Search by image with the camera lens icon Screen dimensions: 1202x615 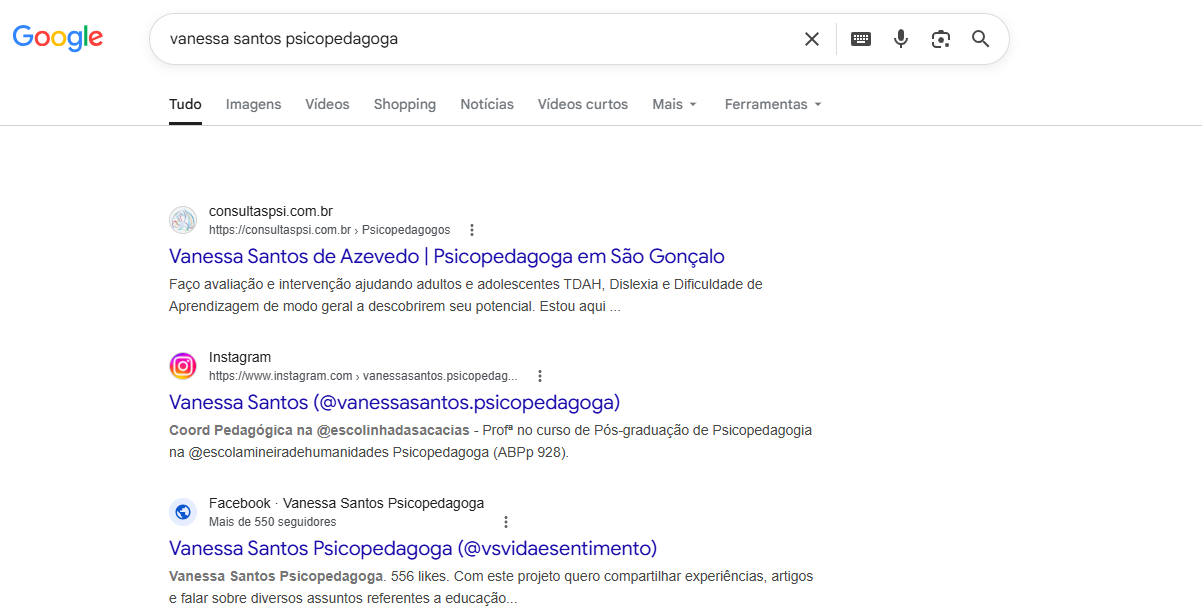click(x=940, y=39)
